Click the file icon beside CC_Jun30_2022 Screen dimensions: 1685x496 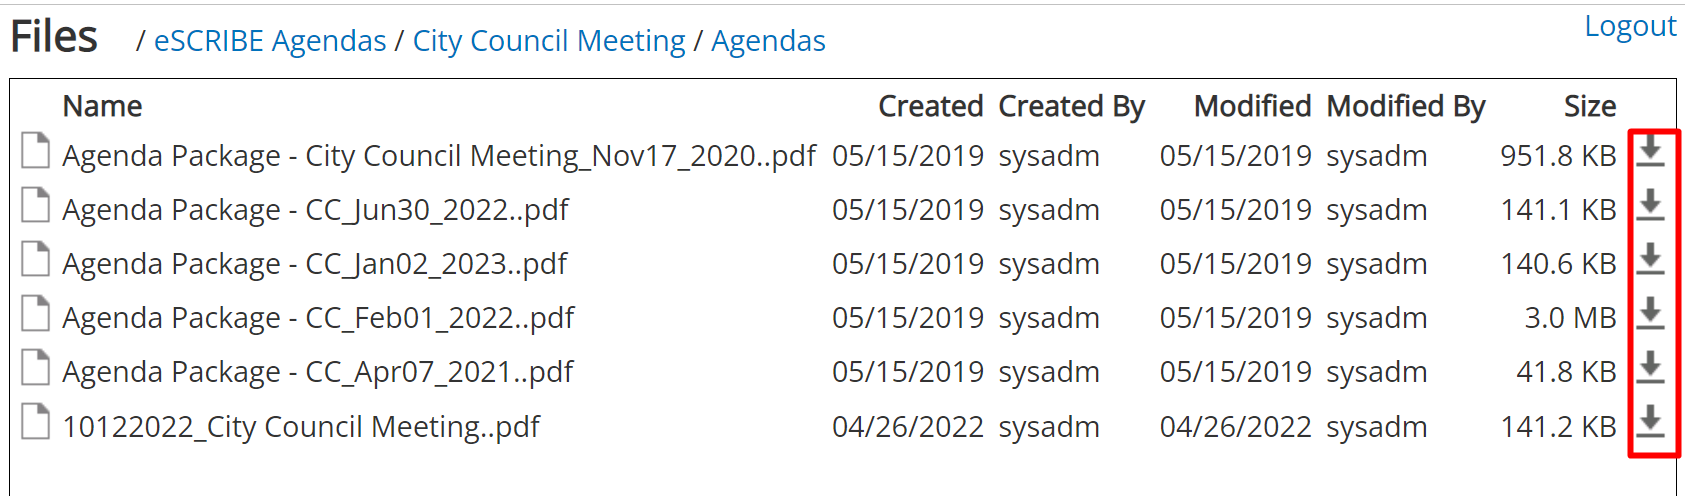tap(36, 205)
